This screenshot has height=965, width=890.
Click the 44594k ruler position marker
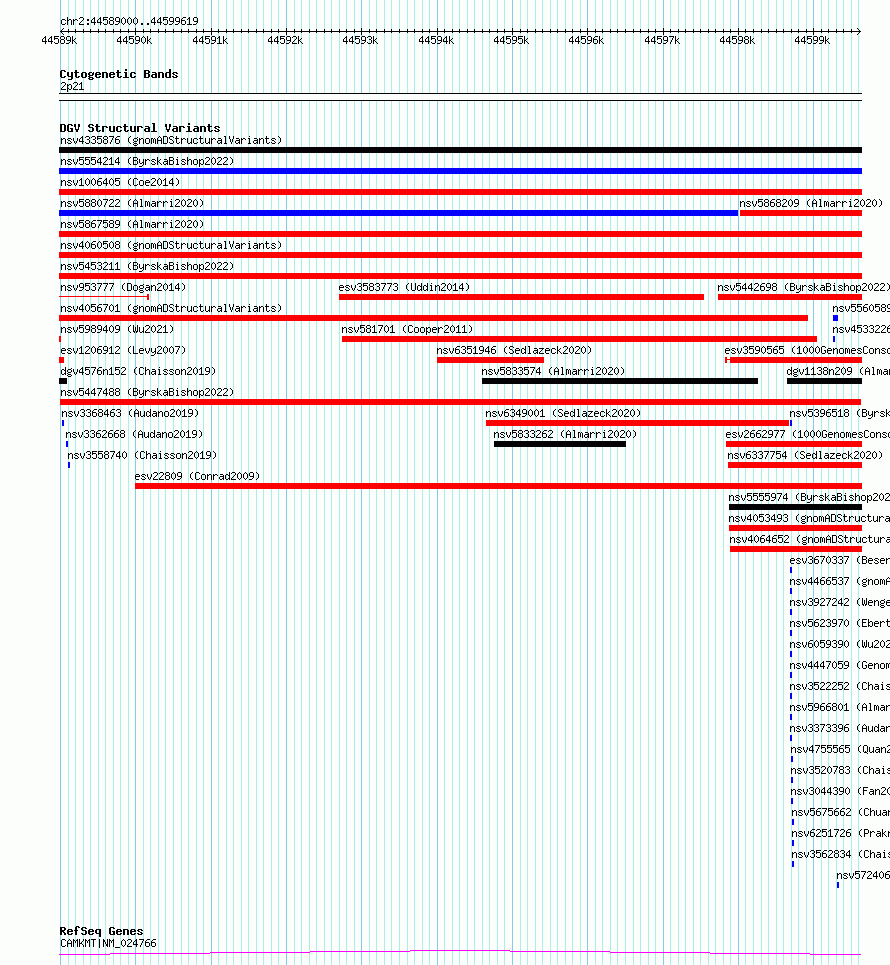click(436, 40)
